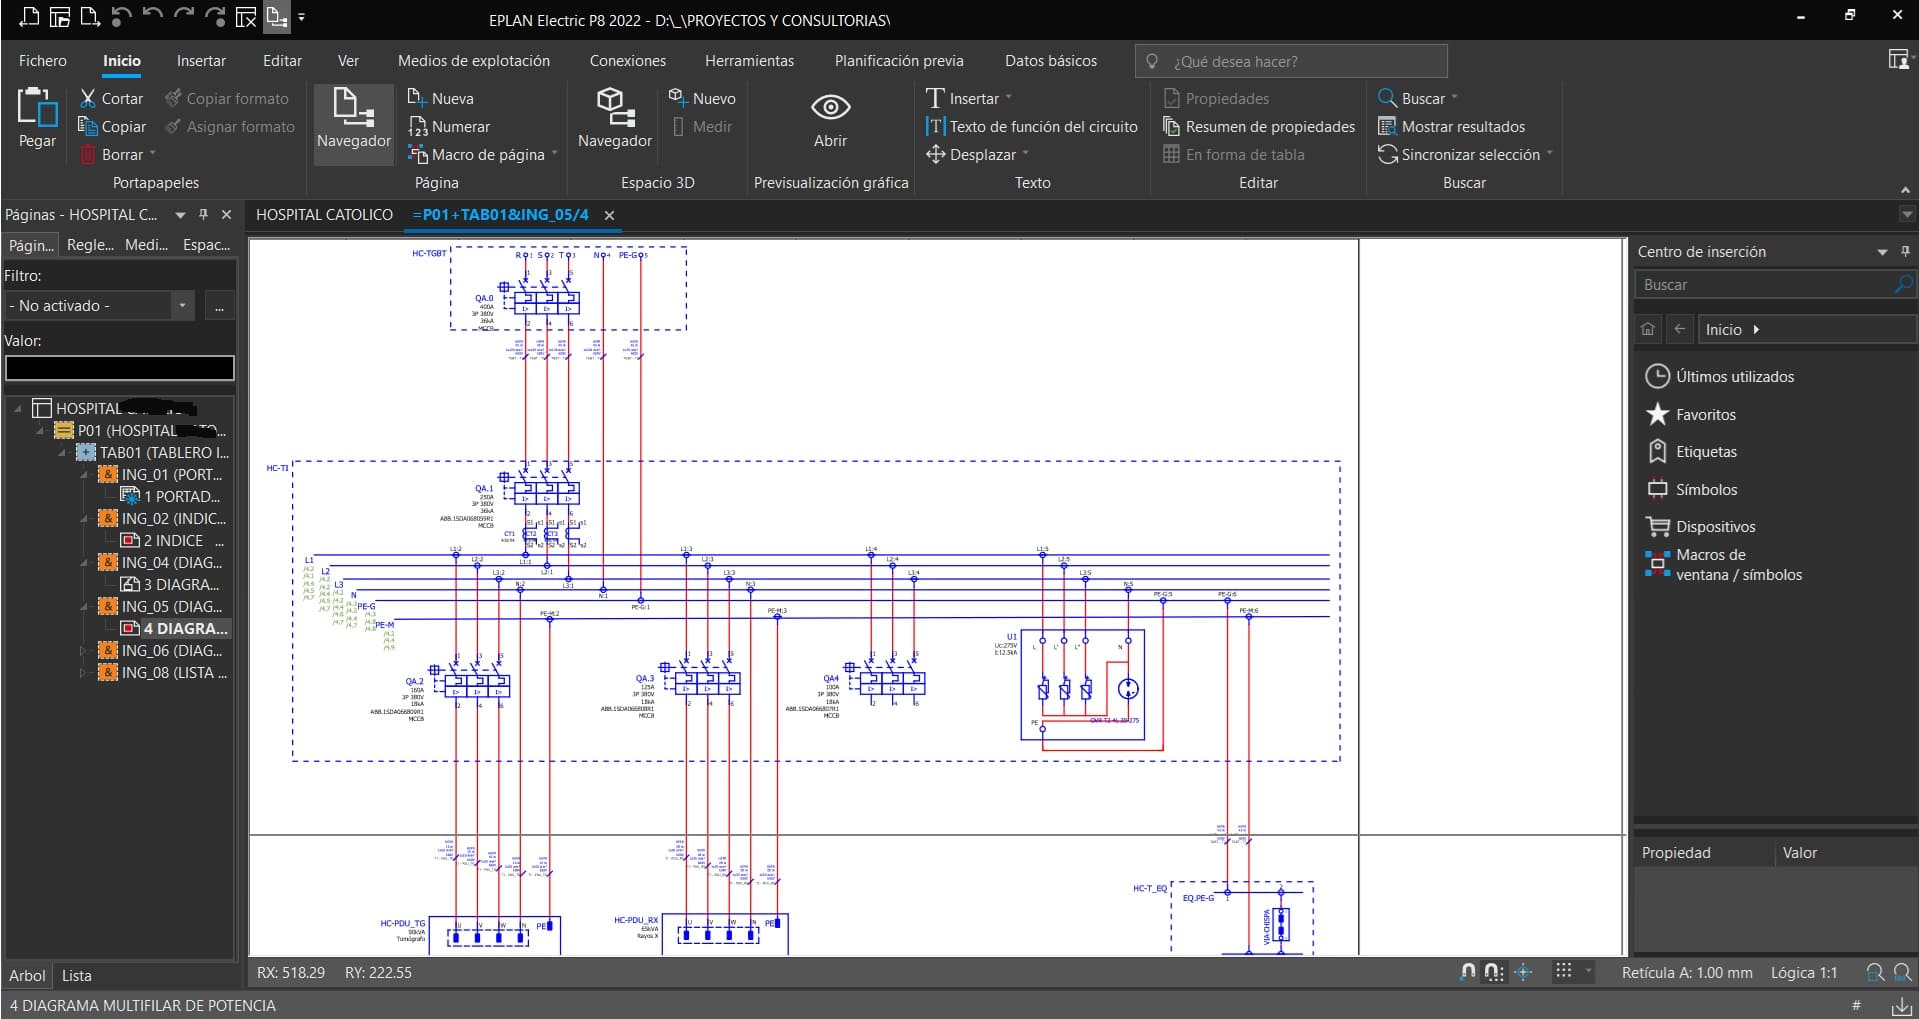Open the Page Navigator in the ribbon

tap(353, 118)
